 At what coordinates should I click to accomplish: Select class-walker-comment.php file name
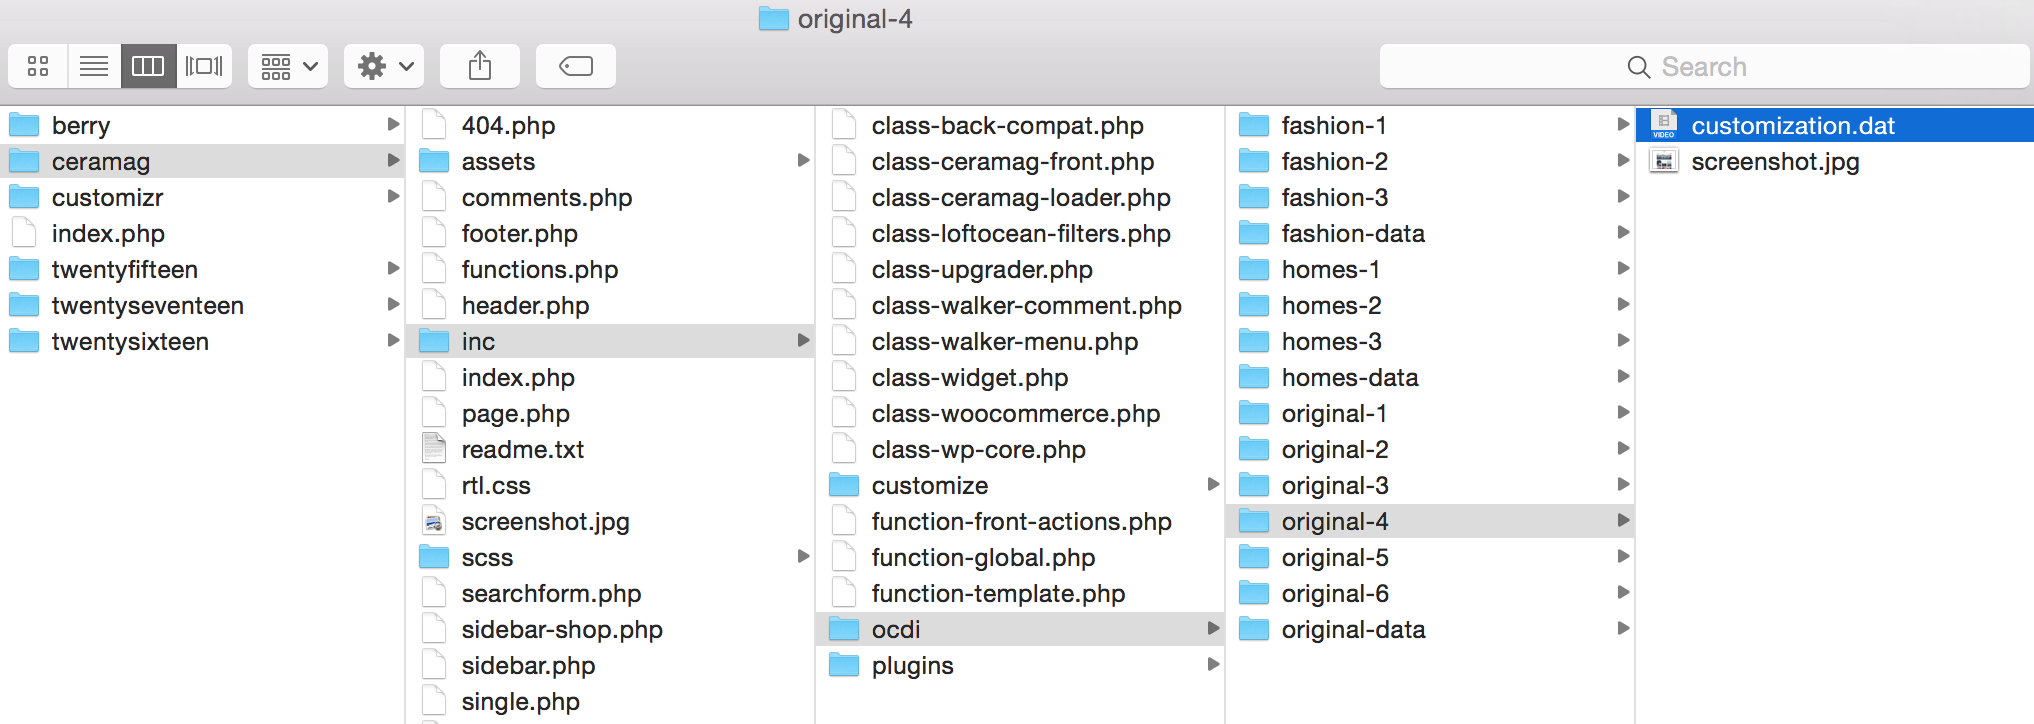click(1027, 305)
